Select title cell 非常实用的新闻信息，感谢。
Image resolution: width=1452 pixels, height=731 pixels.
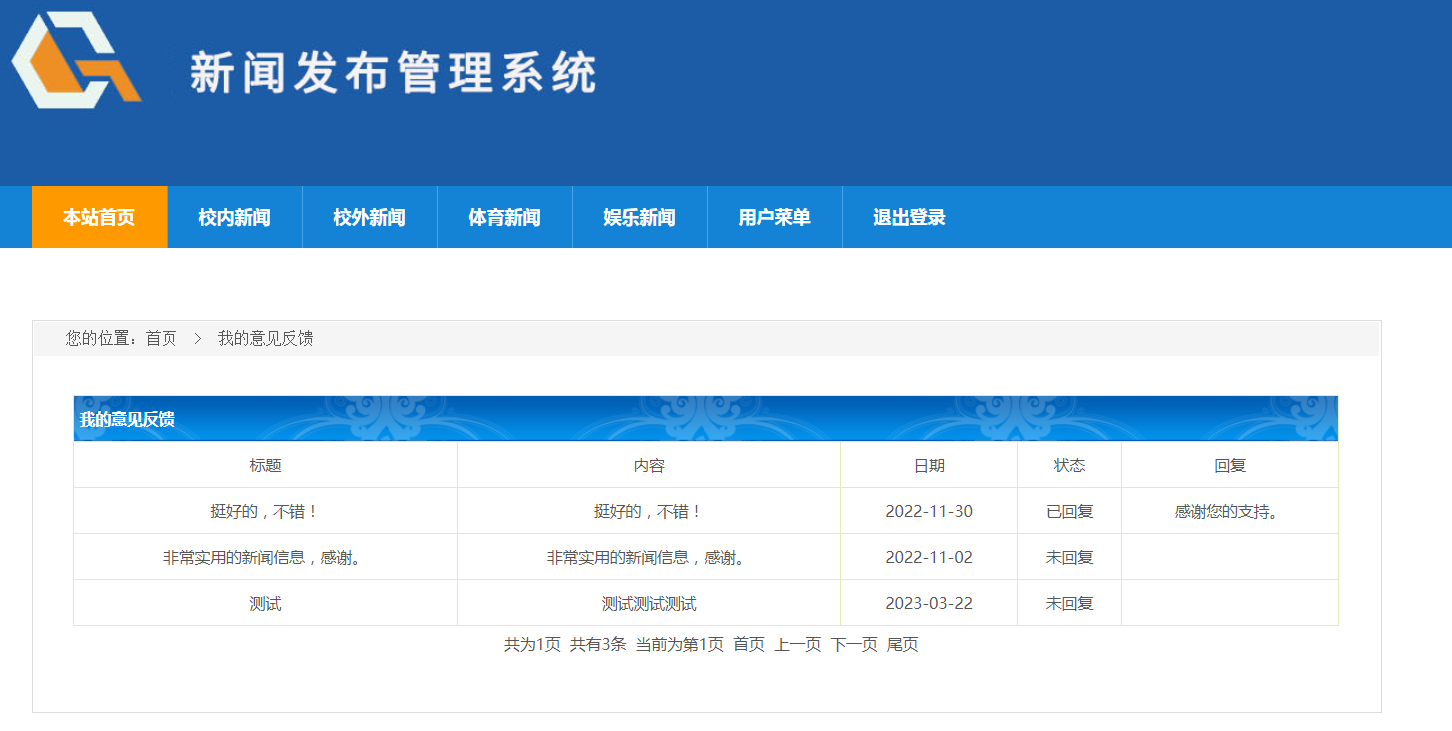point(265,557)
